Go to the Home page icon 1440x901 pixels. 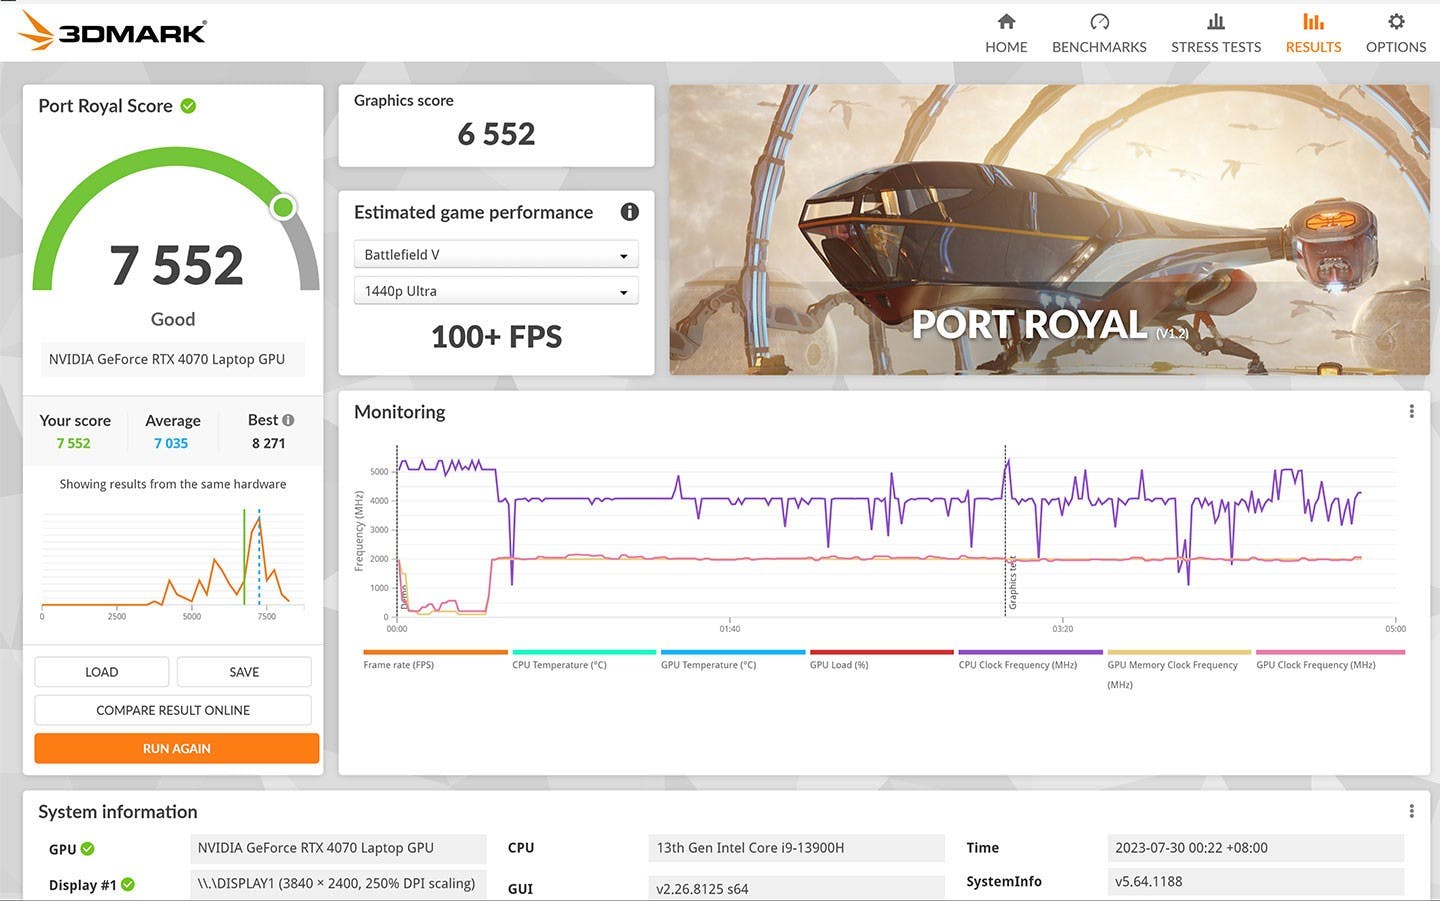tap(1006, 22)
